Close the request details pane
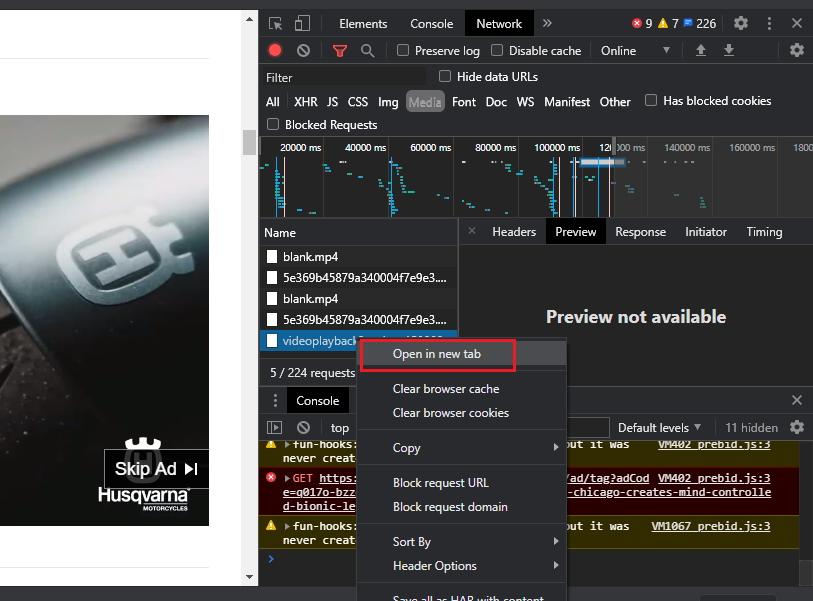This screenshot has height=601, width=813. coord(472,231)
